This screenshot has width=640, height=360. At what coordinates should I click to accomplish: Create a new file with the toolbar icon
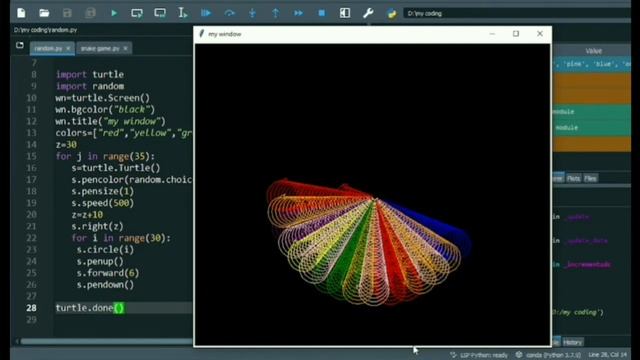[21, 13]
